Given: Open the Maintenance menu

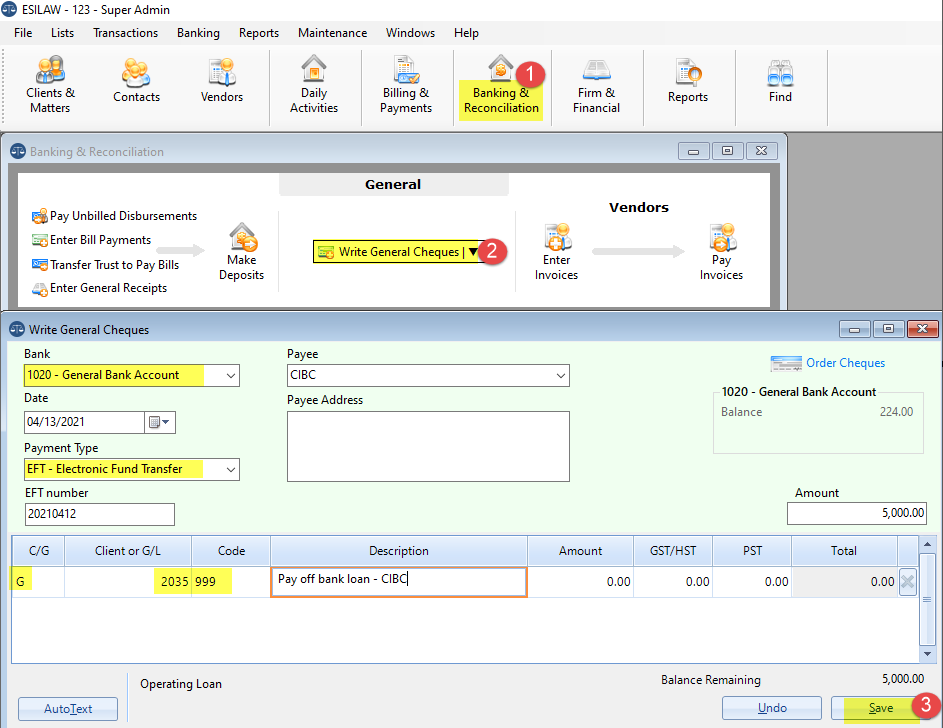Looking at the screenshot, I should click(333, 33).
